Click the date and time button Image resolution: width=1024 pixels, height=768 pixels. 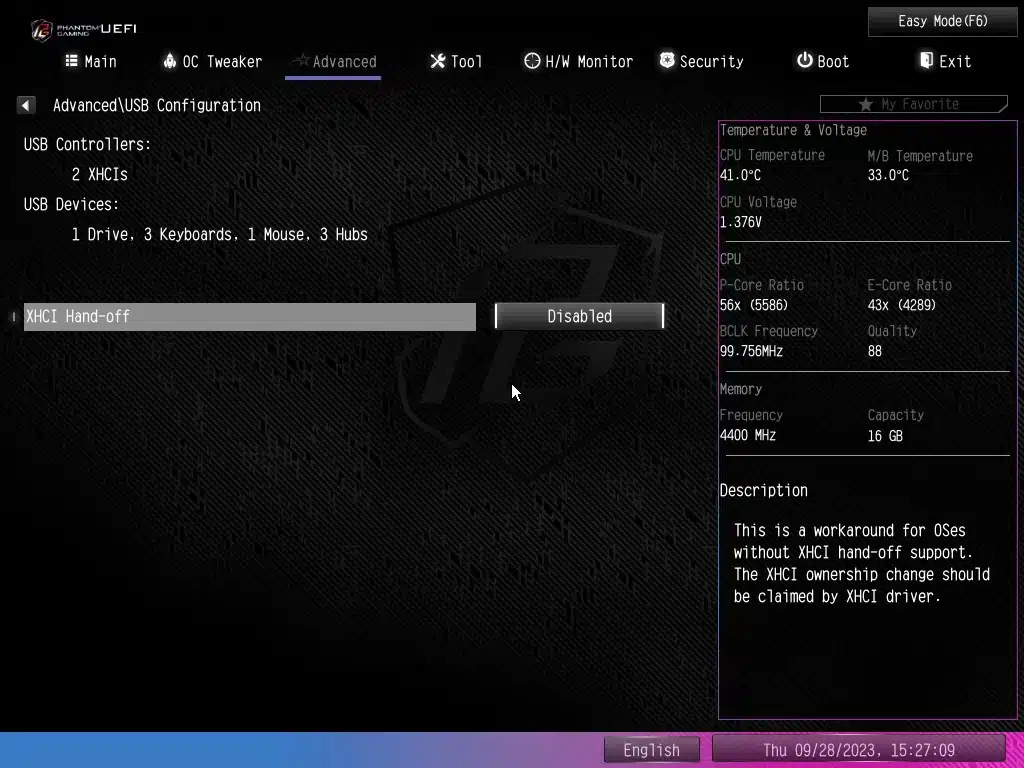(858, 750)
